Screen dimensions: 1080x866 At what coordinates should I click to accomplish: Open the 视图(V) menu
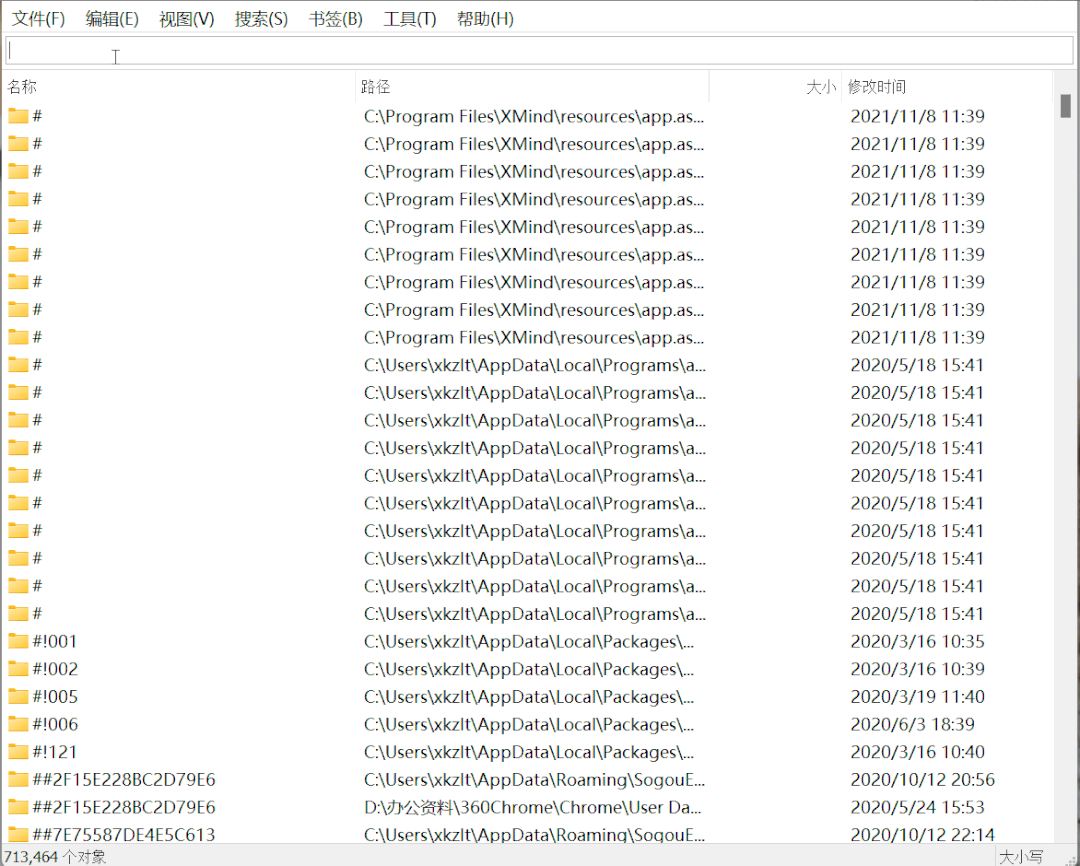[187, 19]
